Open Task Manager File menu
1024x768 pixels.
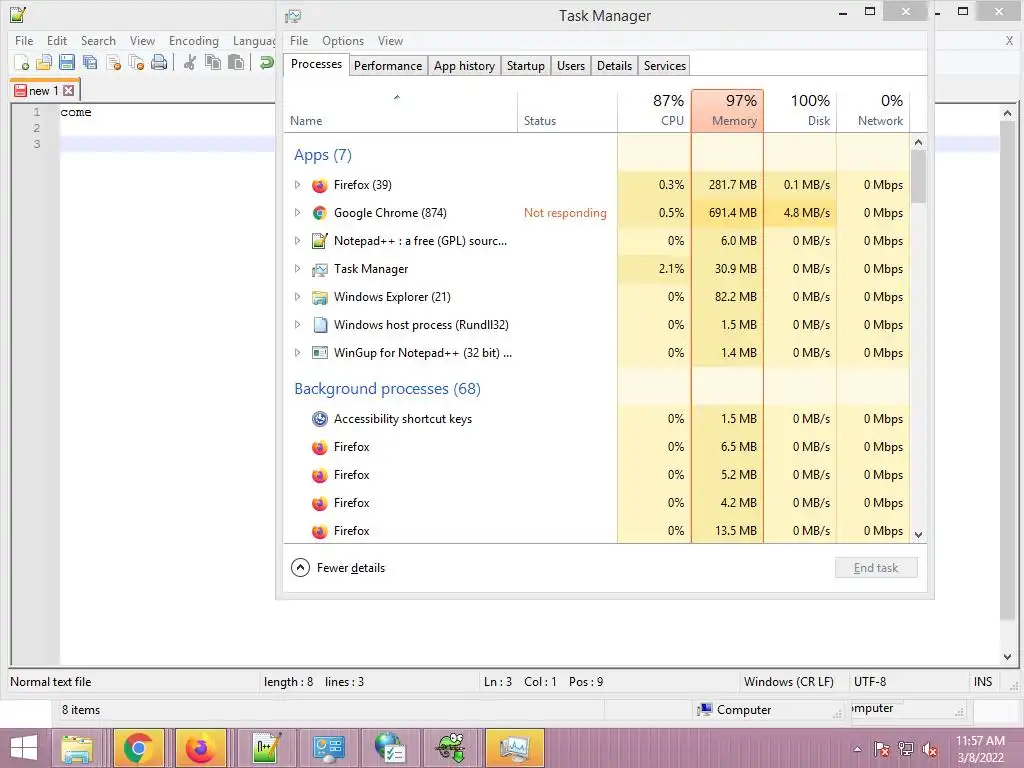[299, 41]
